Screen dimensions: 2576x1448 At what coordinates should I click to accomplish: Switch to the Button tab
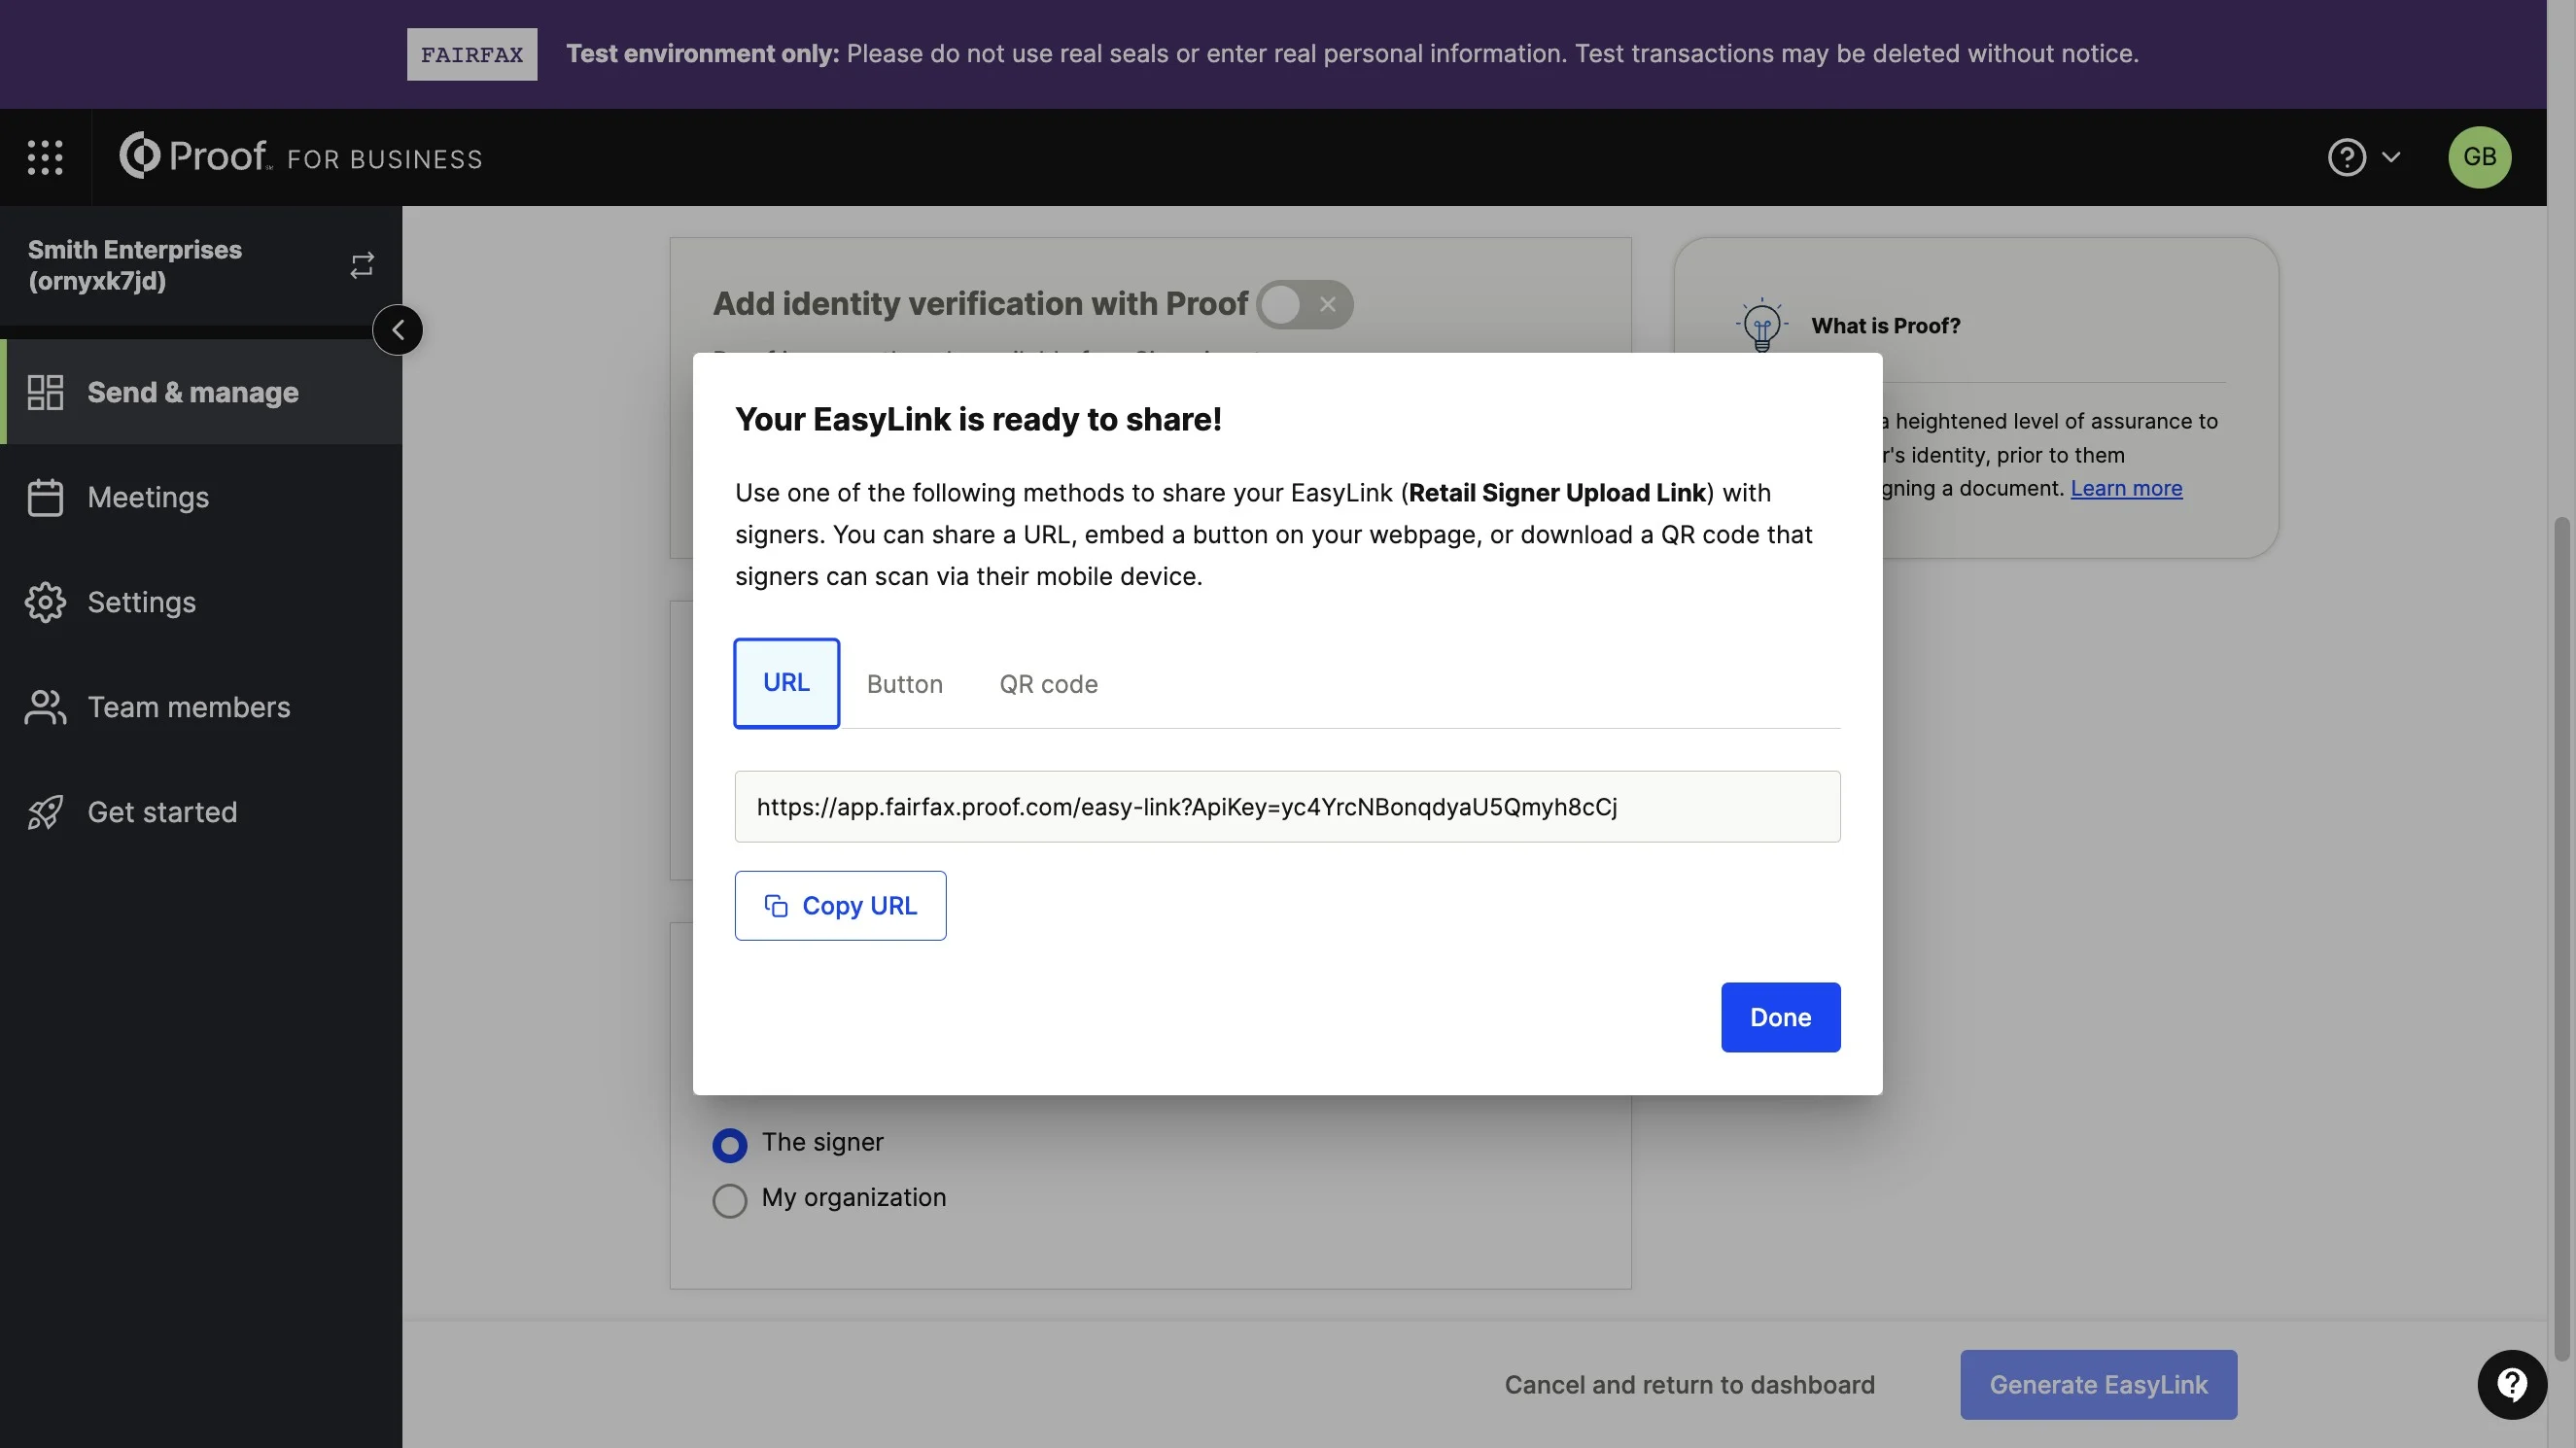click(x=904, y=684)
